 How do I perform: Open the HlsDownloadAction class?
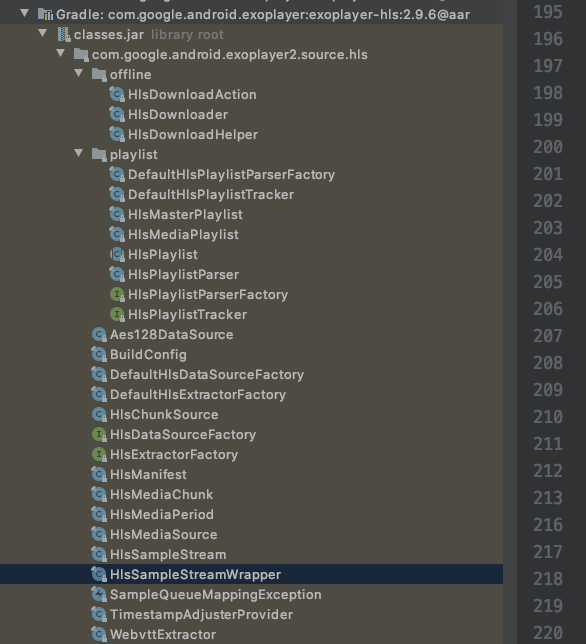(x=192, y=95)
